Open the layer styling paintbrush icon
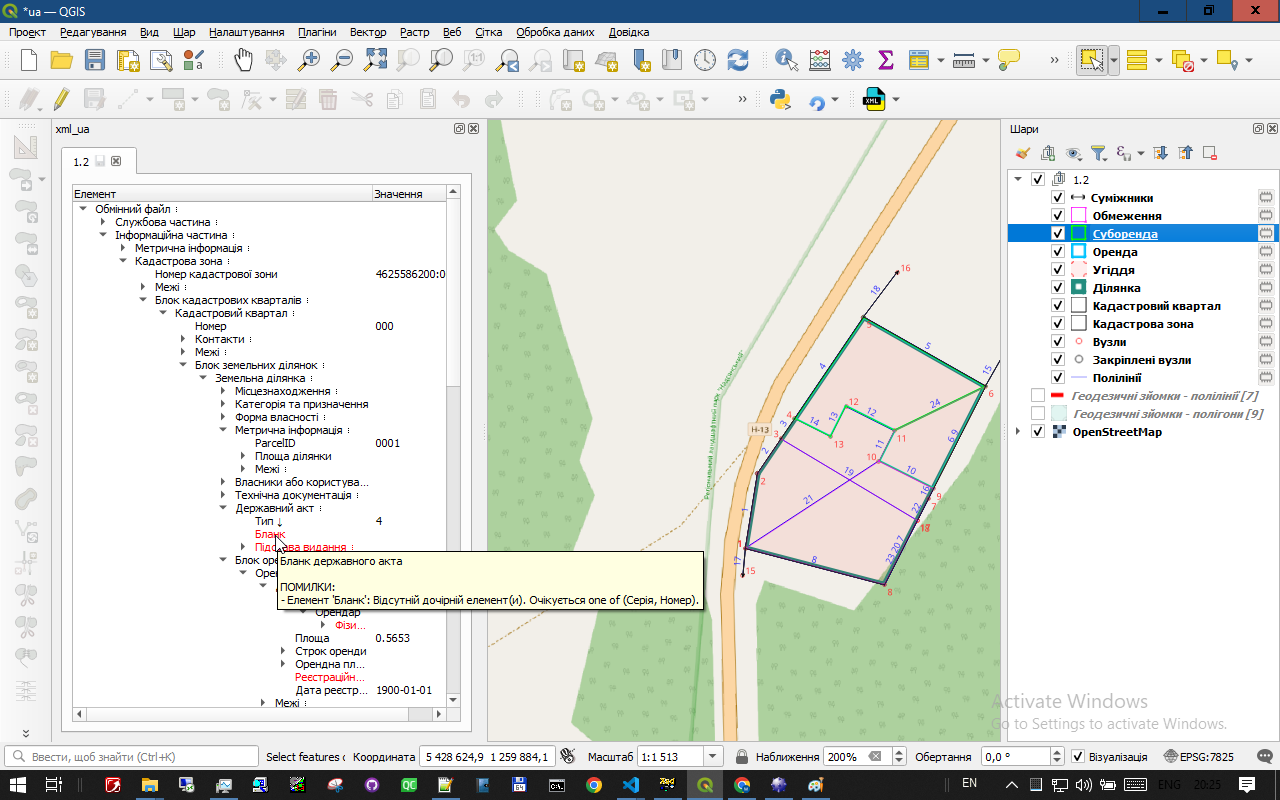The height and width of the screenshot is (800, 1280). 1022,153
